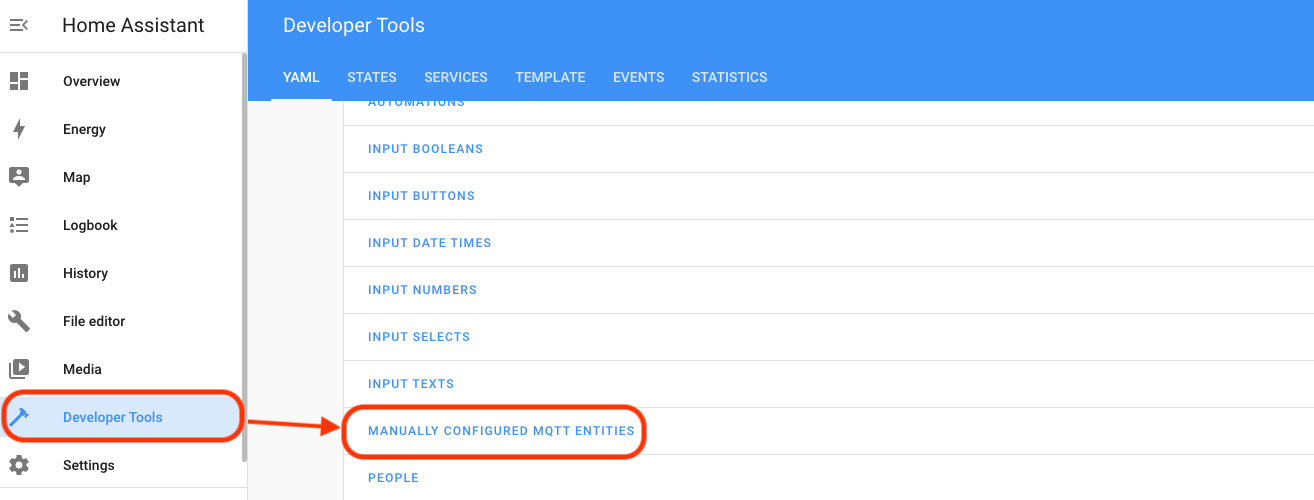Click the sidebar vertical scrollbar

click(244, 250)
